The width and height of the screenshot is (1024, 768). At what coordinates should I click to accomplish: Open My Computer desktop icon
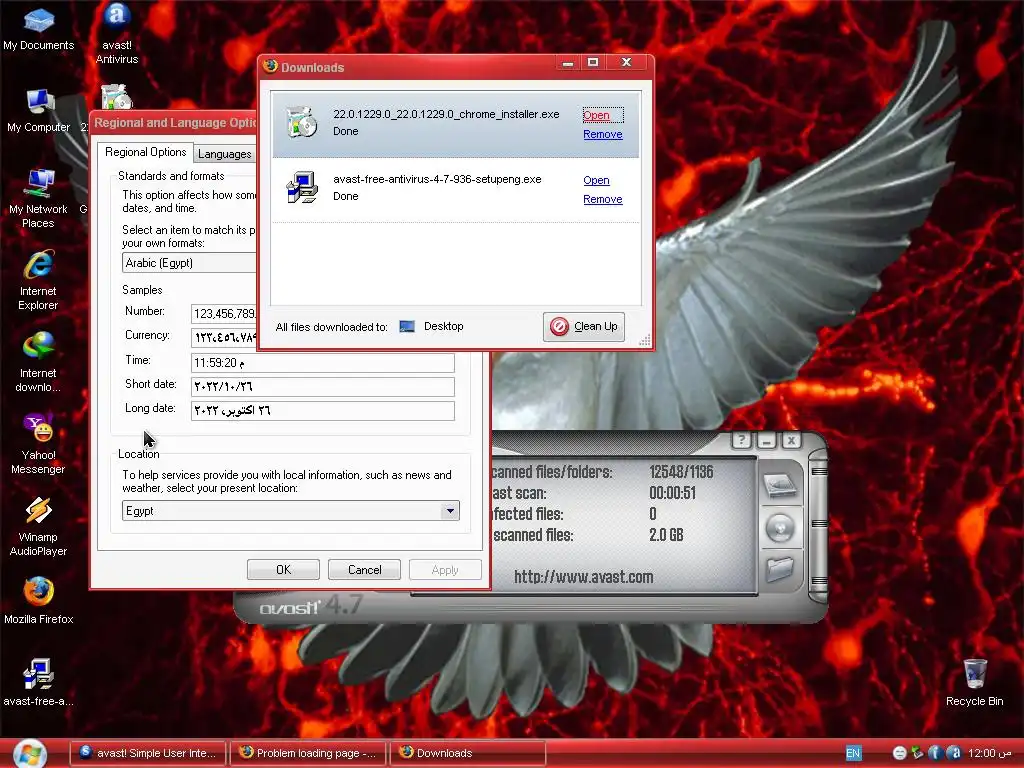coord(39,111)
